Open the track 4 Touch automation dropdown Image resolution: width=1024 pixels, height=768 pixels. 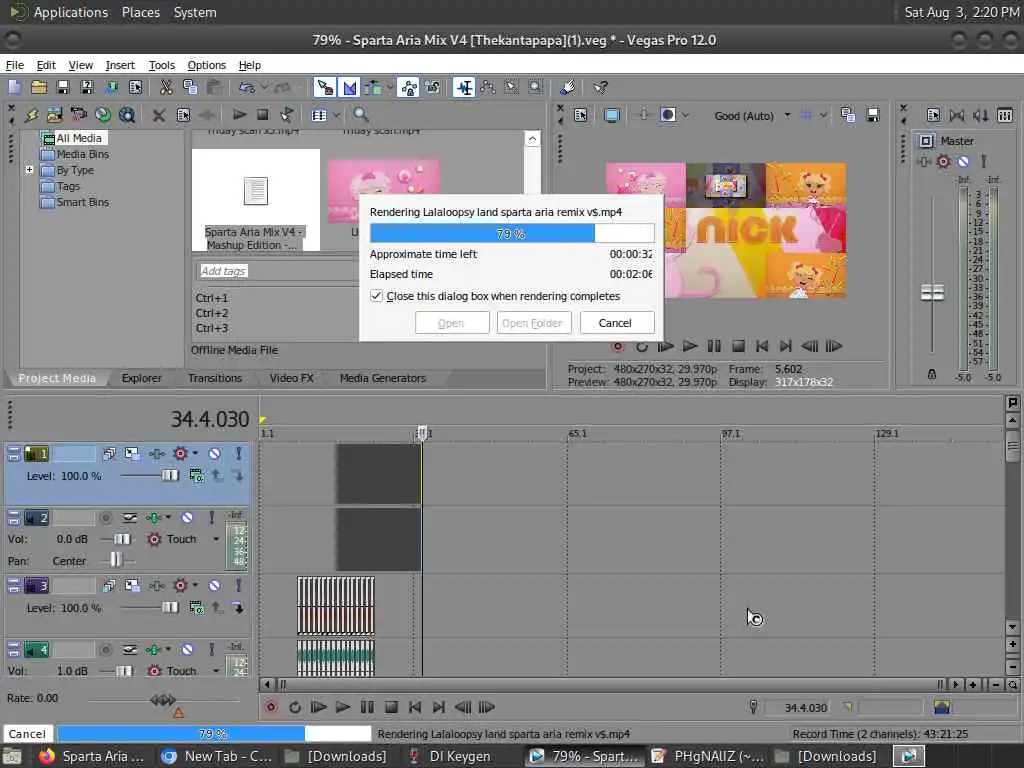point(216,671)
